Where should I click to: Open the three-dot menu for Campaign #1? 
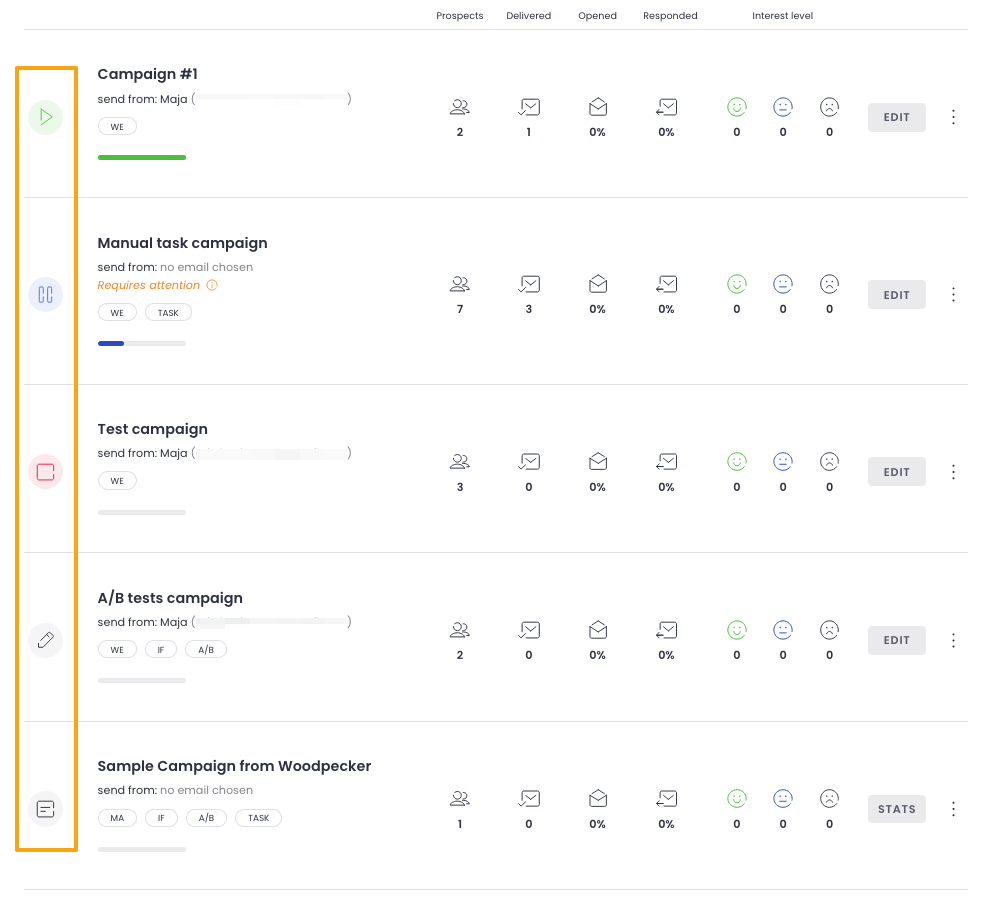tap(953, 117)
